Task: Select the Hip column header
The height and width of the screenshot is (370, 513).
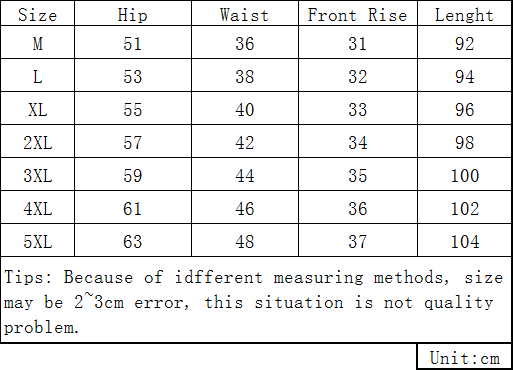Action: [x=132, y=15]
